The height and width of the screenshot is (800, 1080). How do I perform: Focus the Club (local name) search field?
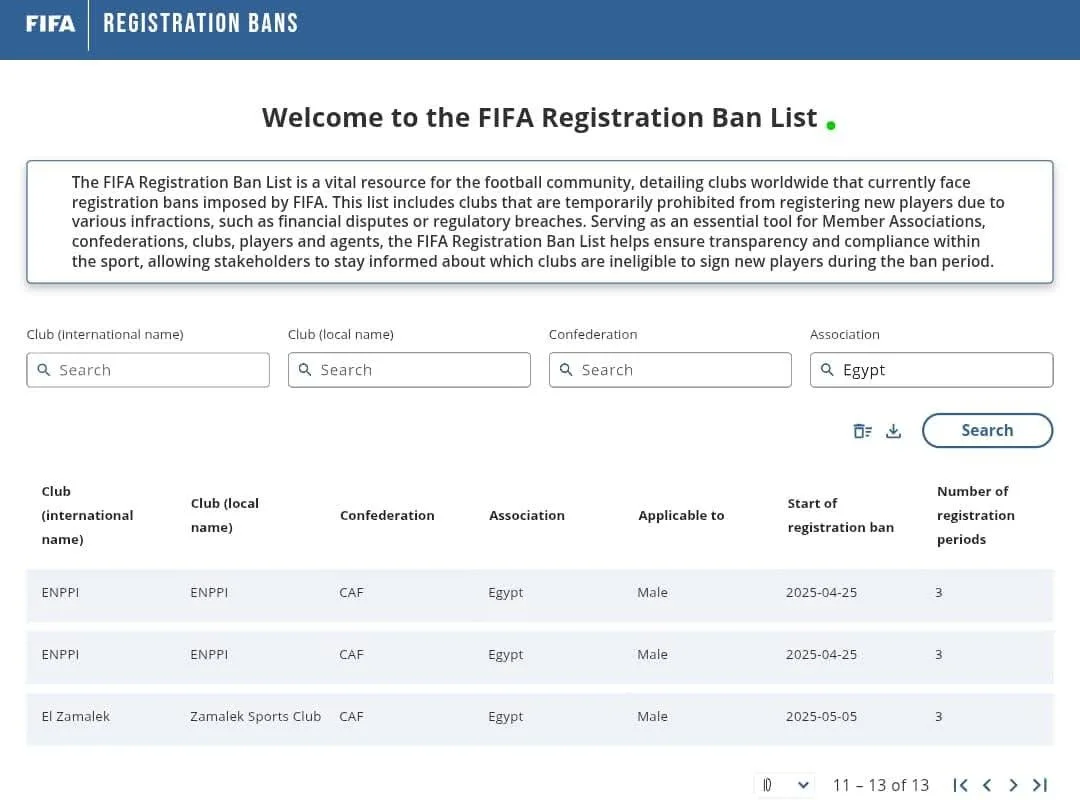(x=409, y=370)
